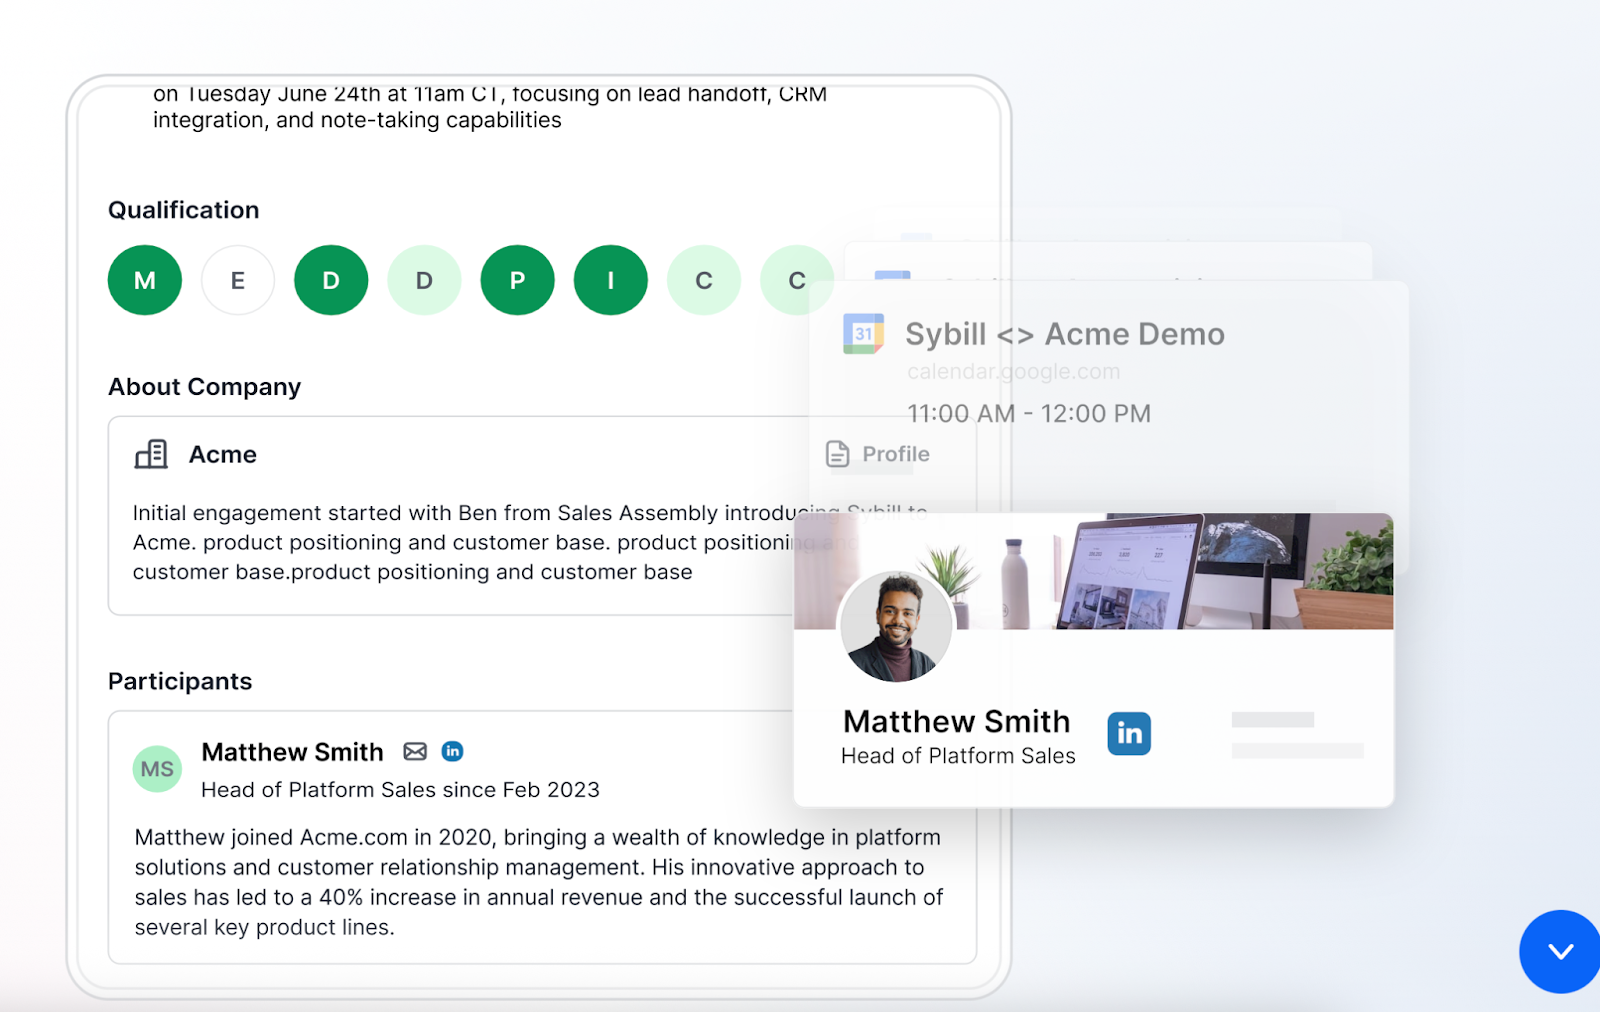Click Matthew's bio paragraph
Image resolution: width=1600 pixels, height=1012 pixels.
(x=539, y=882)
